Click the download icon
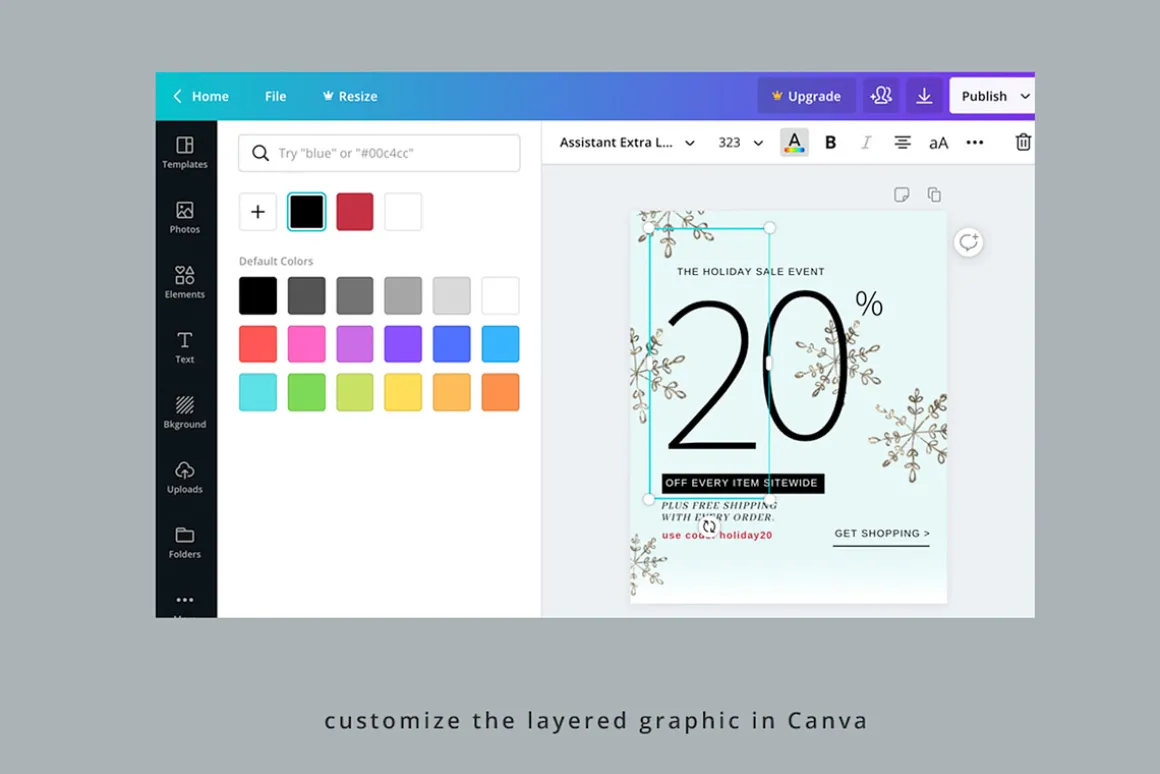The image size is (1160, 774). [x=924, y=96]
